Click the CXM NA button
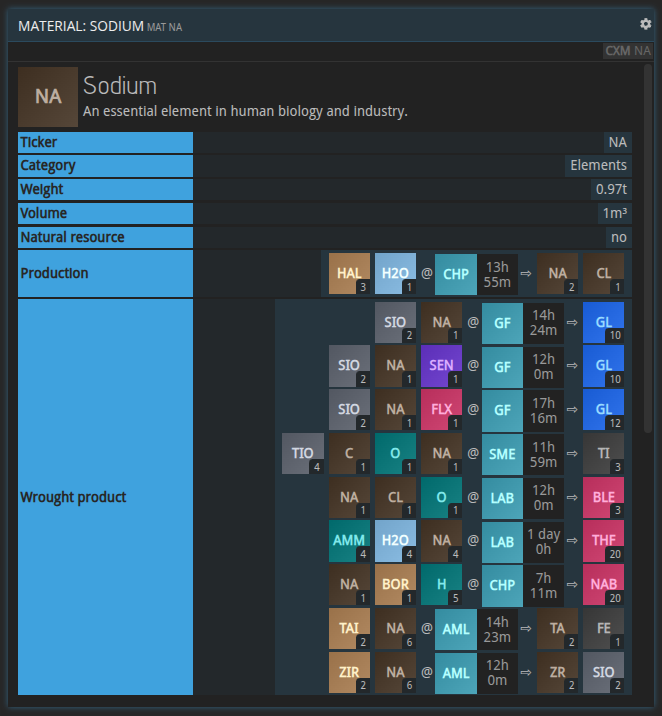662x716 pixels. (628, 51)
